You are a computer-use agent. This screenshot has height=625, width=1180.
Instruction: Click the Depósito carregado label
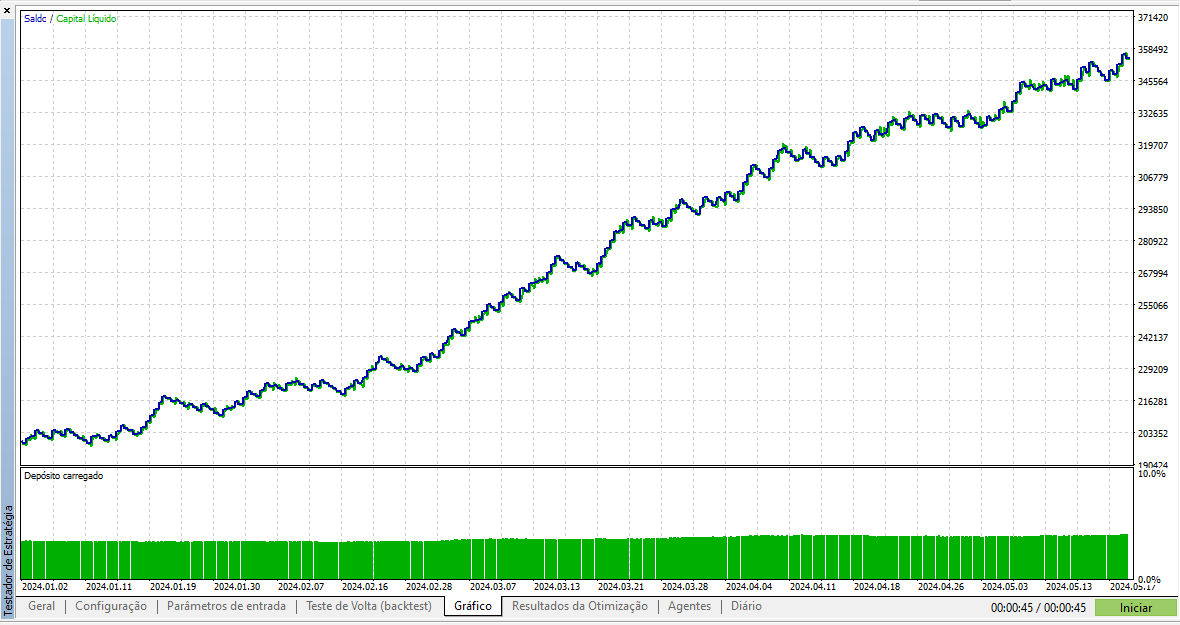coord(63,476)
